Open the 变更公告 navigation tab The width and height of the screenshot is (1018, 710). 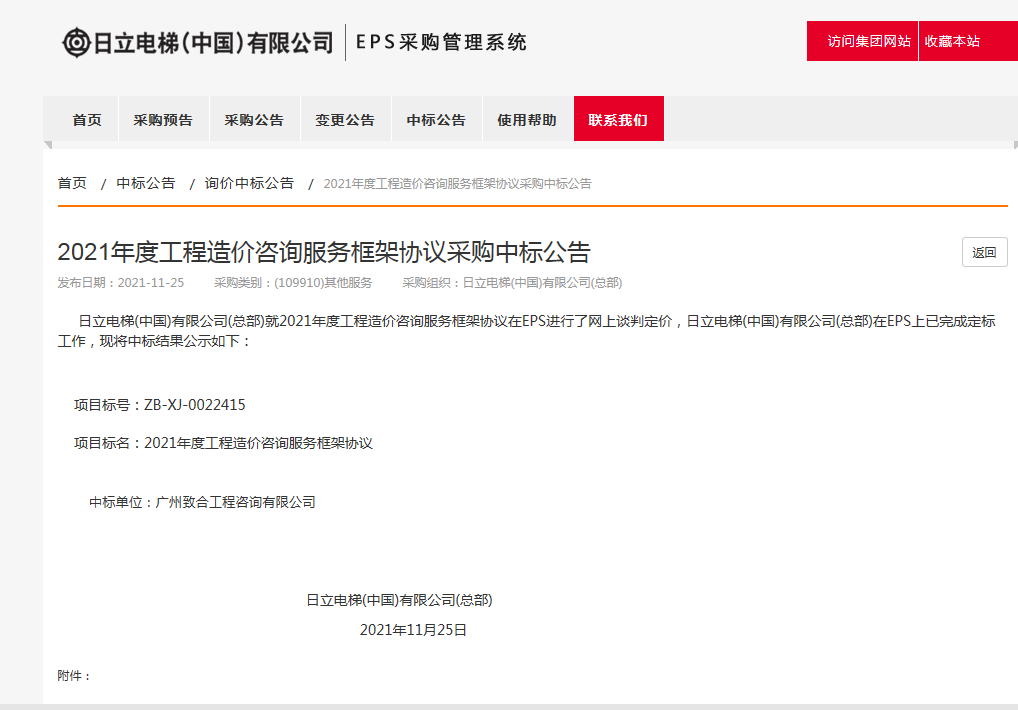(345, 120)
